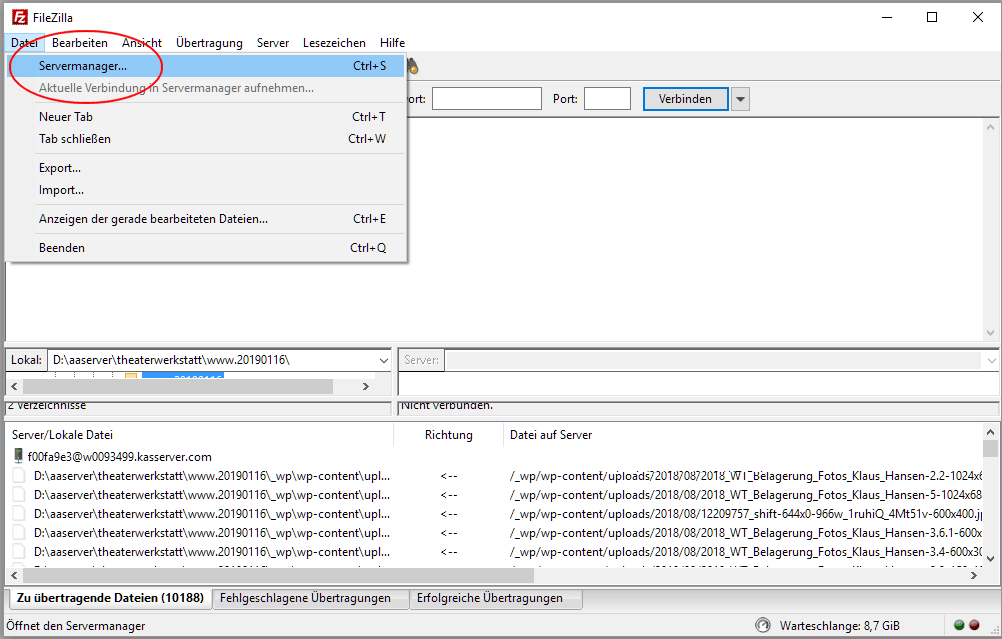Choose Neuer Tab from the Datei menu

tap(206, 117)
